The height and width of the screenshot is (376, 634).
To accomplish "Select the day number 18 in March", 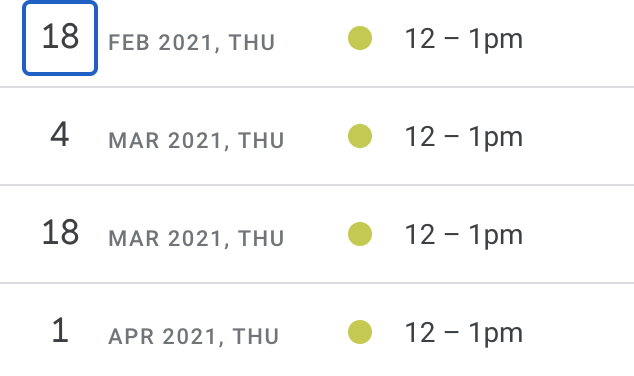I will [60, 232].
